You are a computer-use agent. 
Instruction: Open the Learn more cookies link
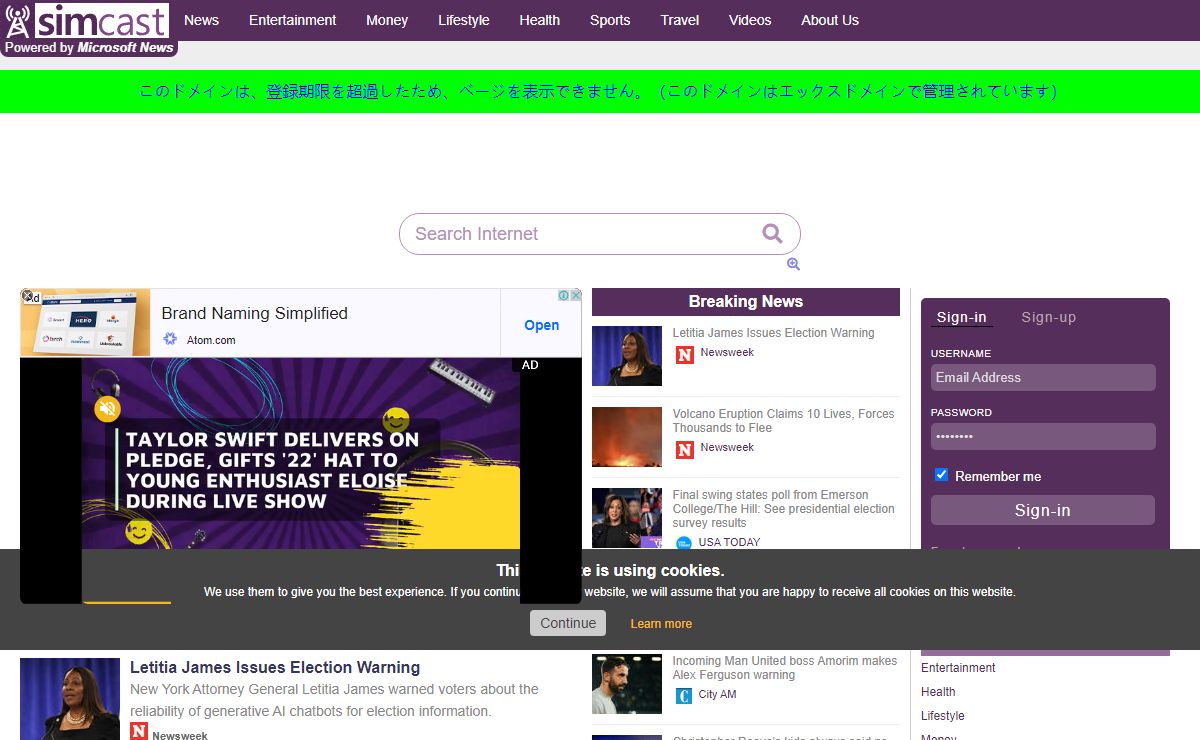pyautogui.click(x=661, y=623)
